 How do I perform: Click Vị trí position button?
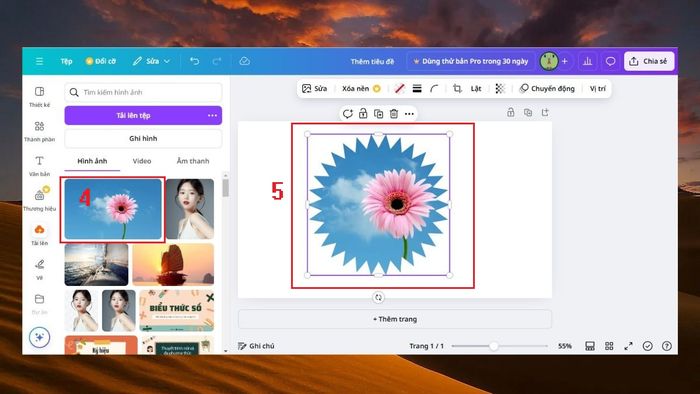point(598,88)
